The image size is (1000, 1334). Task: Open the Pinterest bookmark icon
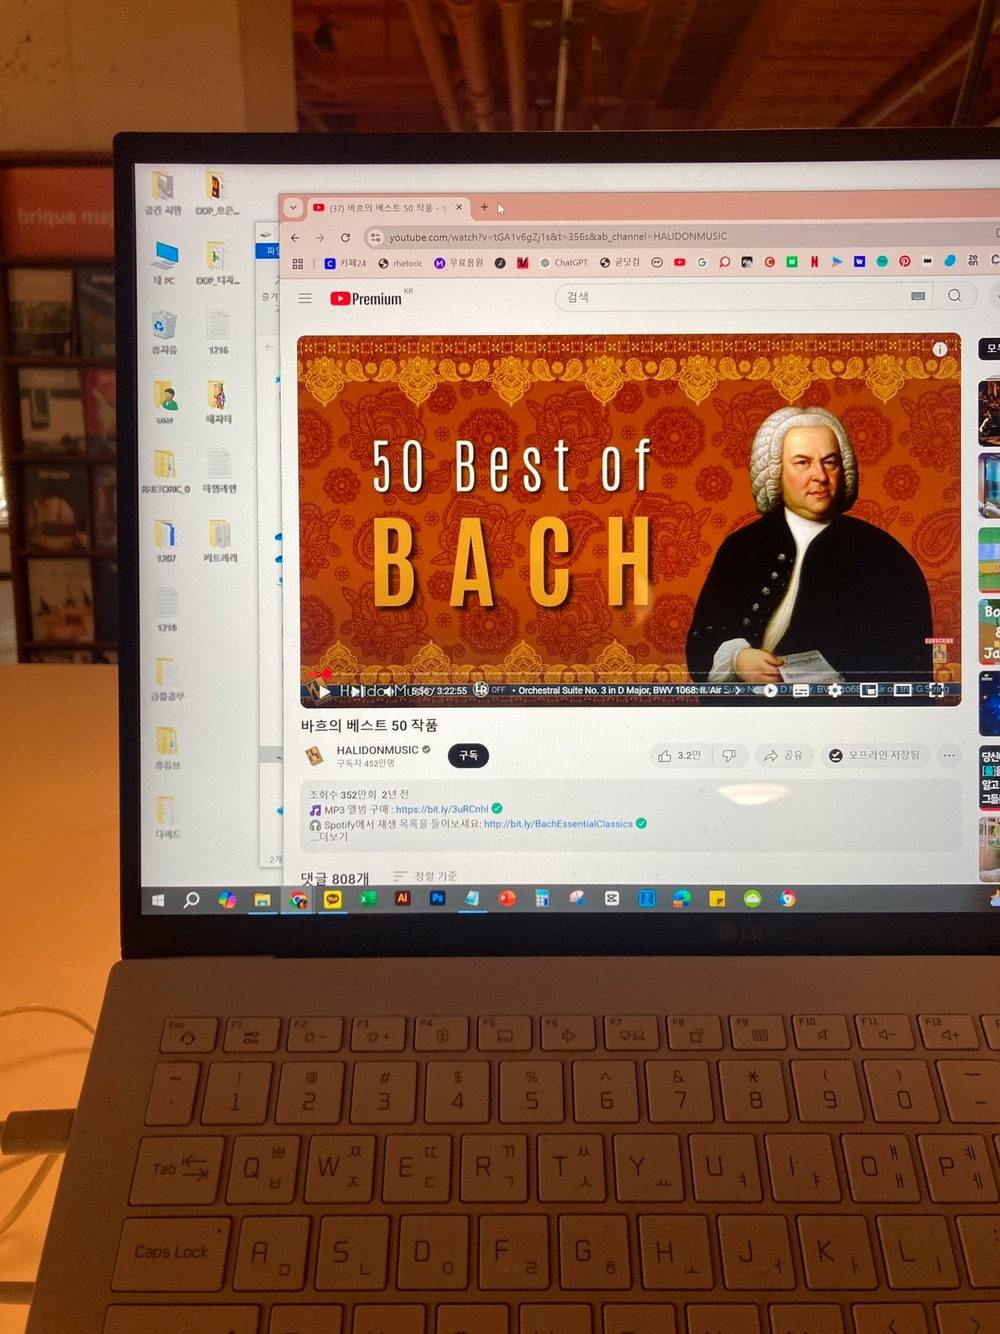point(904,260)
